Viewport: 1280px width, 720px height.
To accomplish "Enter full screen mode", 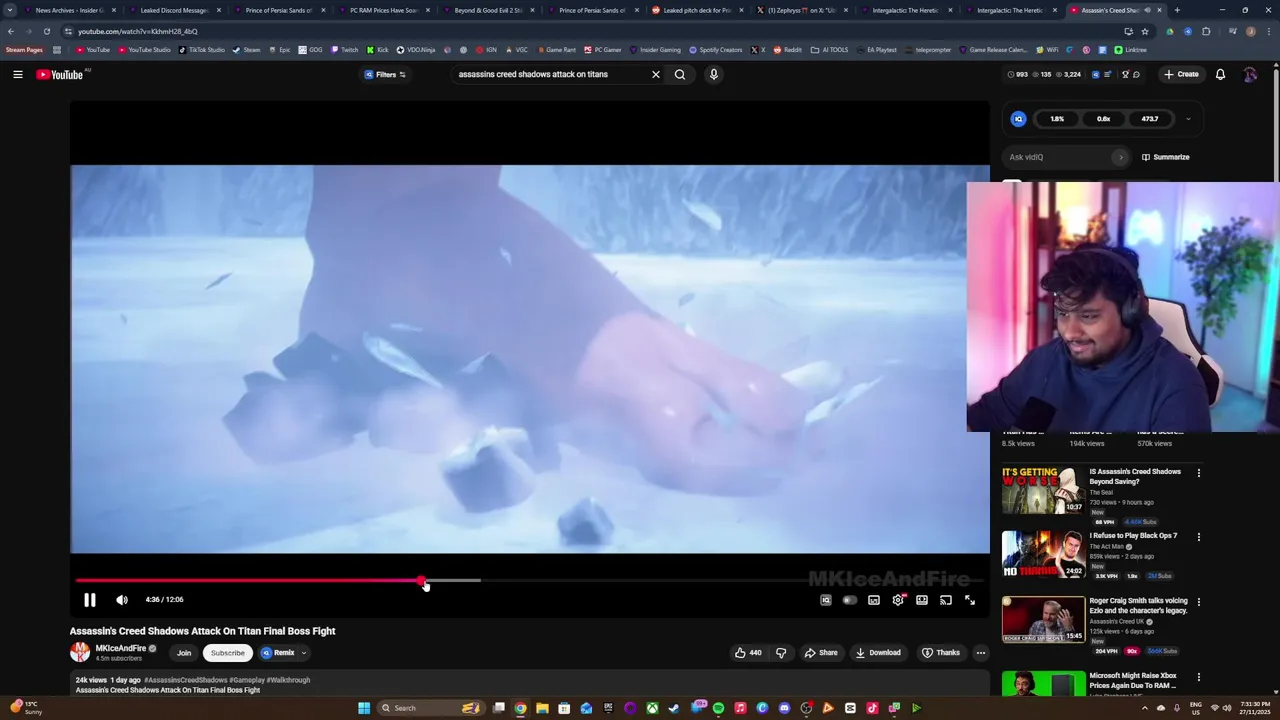I will pyautogui.click(x=970, y=600).
